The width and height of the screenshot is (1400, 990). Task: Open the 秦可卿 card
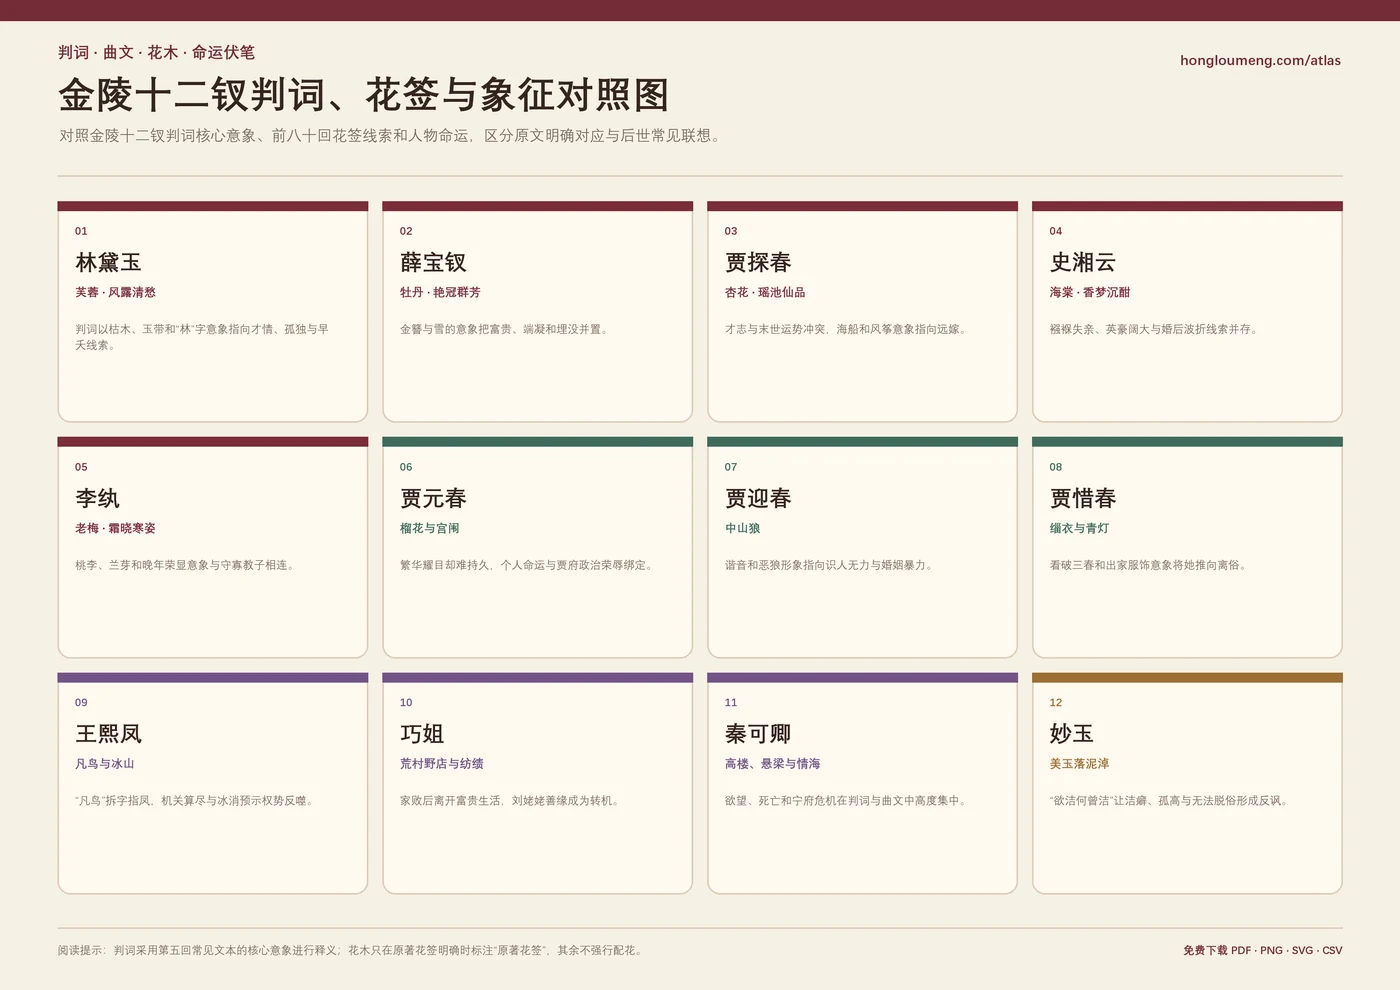(x=862, y=783)
